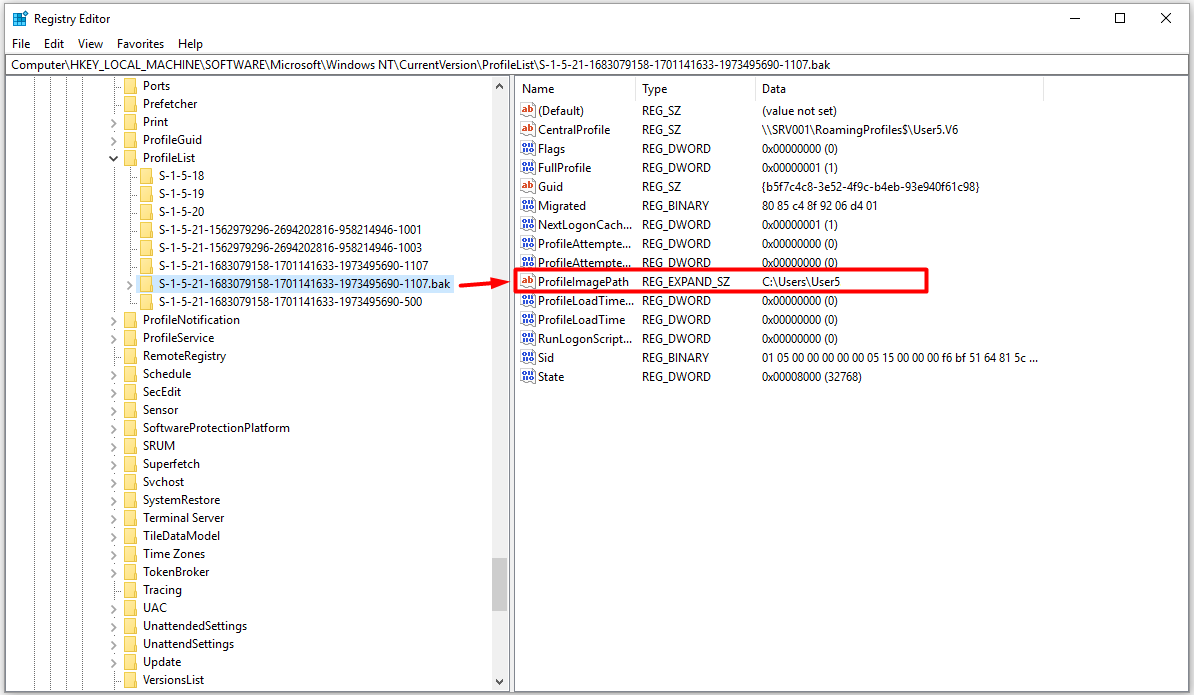Click the REG_EXPAND_SZ type cell
1194x695 pixels.
[x=685, y=282]
